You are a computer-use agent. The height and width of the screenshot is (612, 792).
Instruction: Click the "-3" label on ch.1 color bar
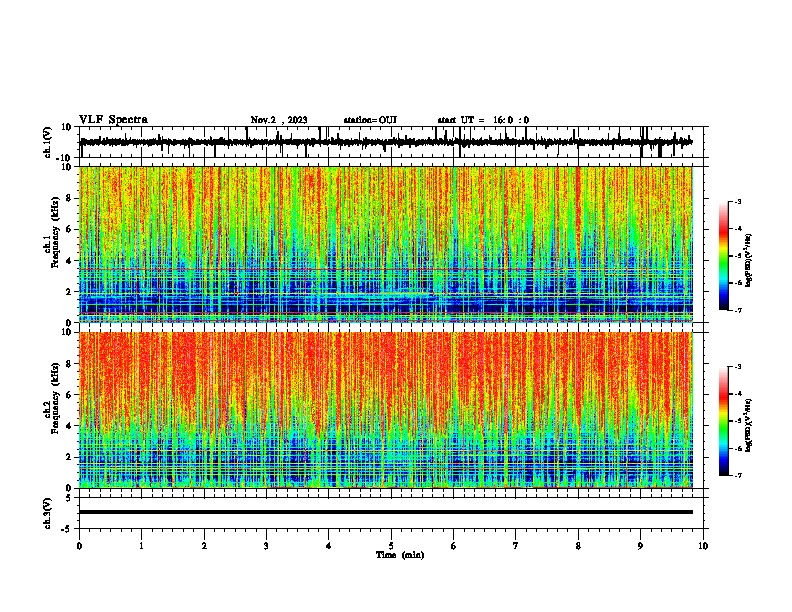click(737, 201)
